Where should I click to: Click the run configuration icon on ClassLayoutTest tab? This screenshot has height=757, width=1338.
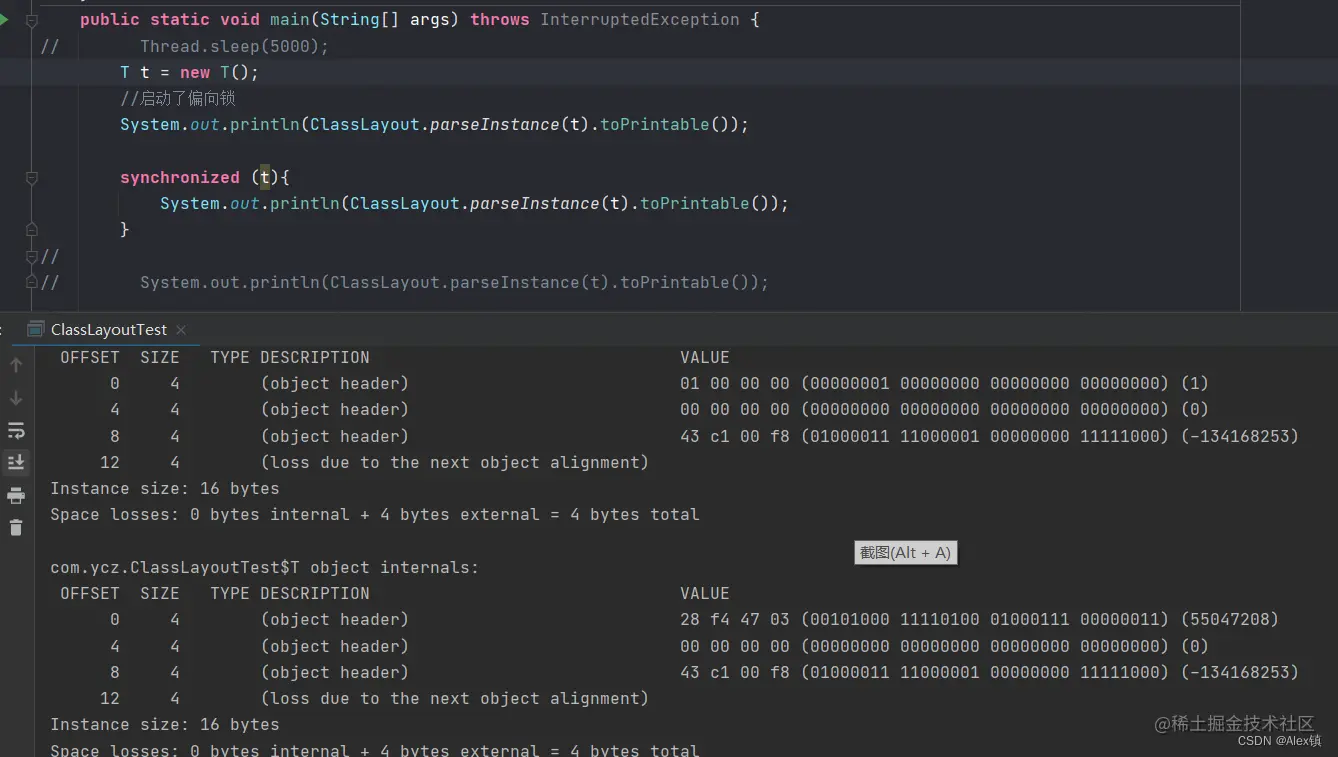click(36, 329)
